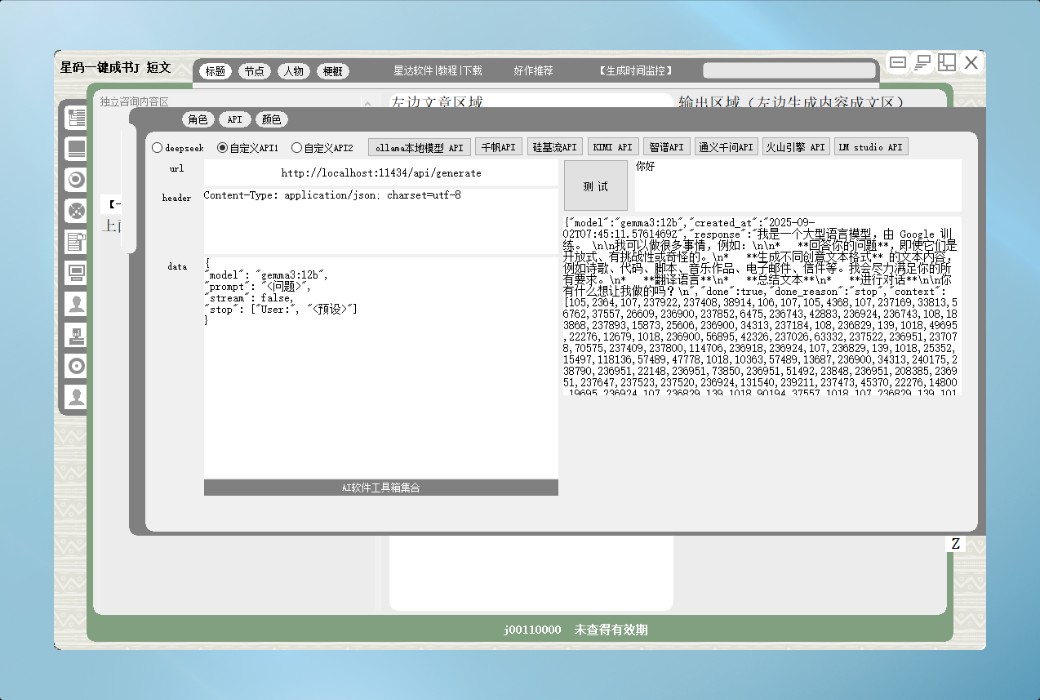Switch to the 角色 tab
The image size is (1040, 700).
(x=197, y=120)
